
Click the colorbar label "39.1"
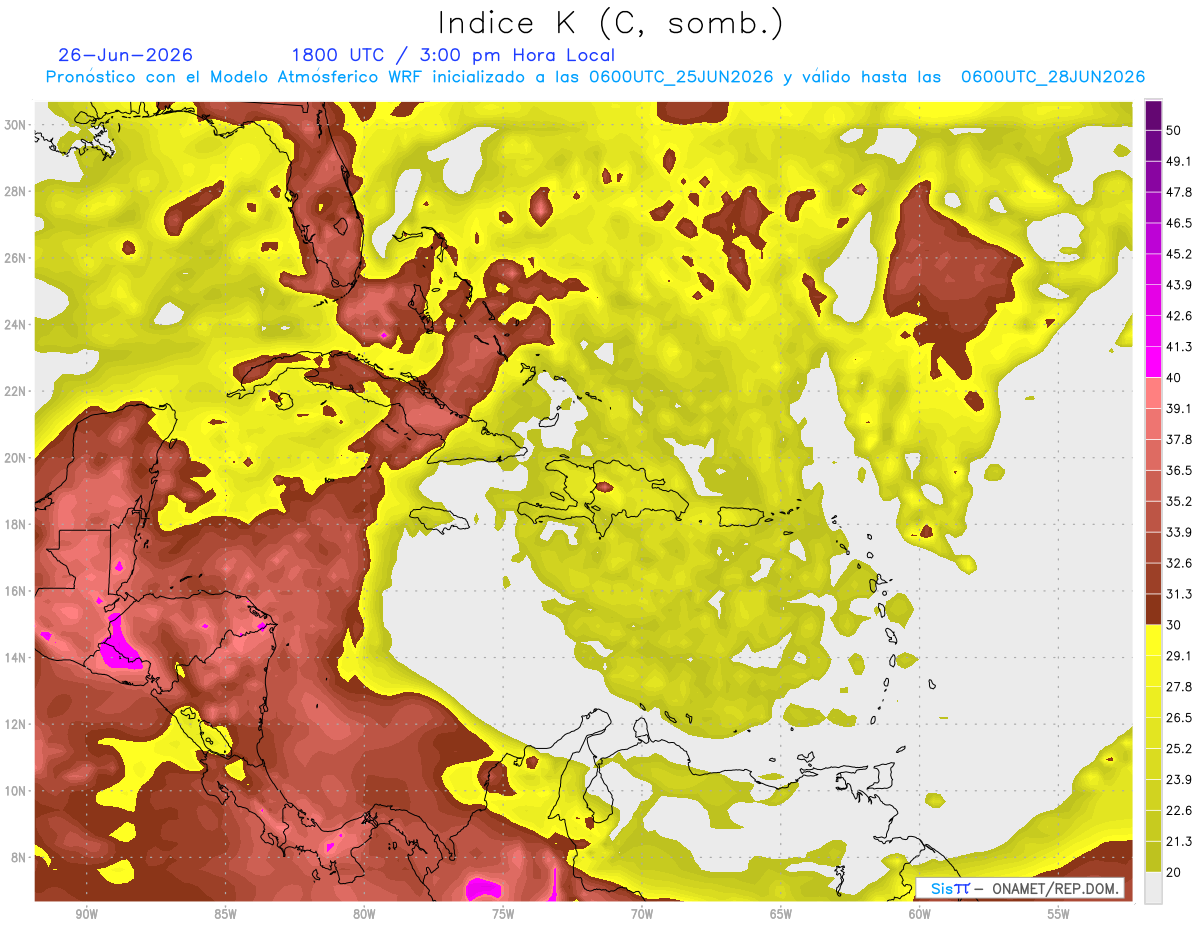[x=1179, y=408]
